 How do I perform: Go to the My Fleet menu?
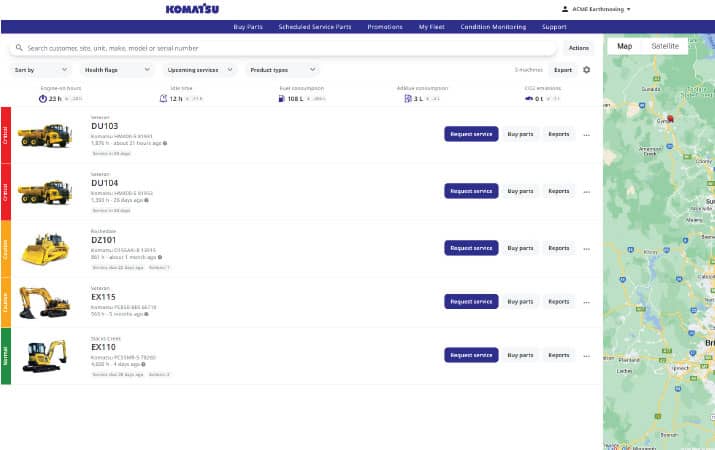click(x=432, y=27)
